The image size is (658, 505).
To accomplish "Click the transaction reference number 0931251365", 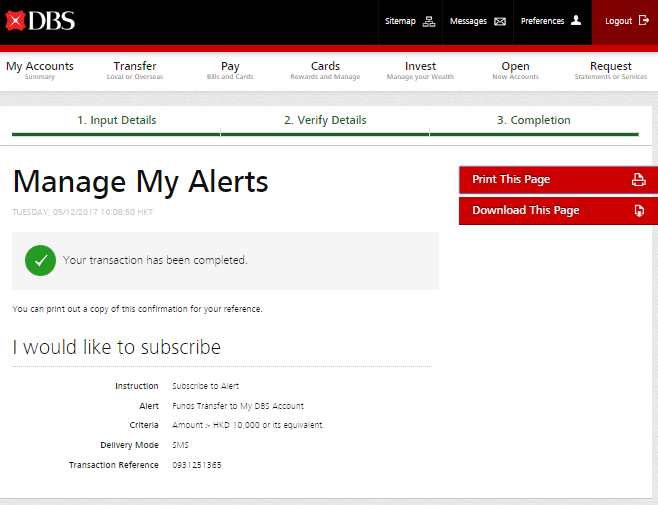I will [x=197, y=465].
